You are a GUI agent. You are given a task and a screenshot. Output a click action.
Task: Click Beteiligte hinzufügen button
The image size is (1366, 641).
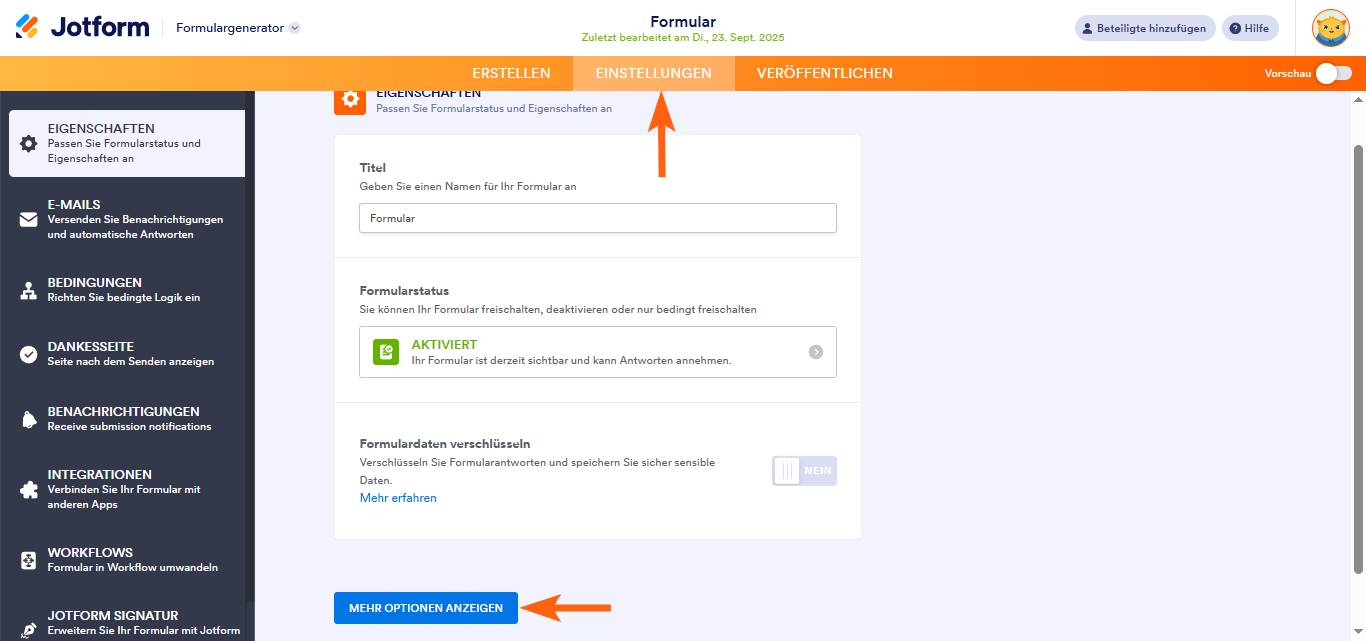click(x=1145, y=28)
